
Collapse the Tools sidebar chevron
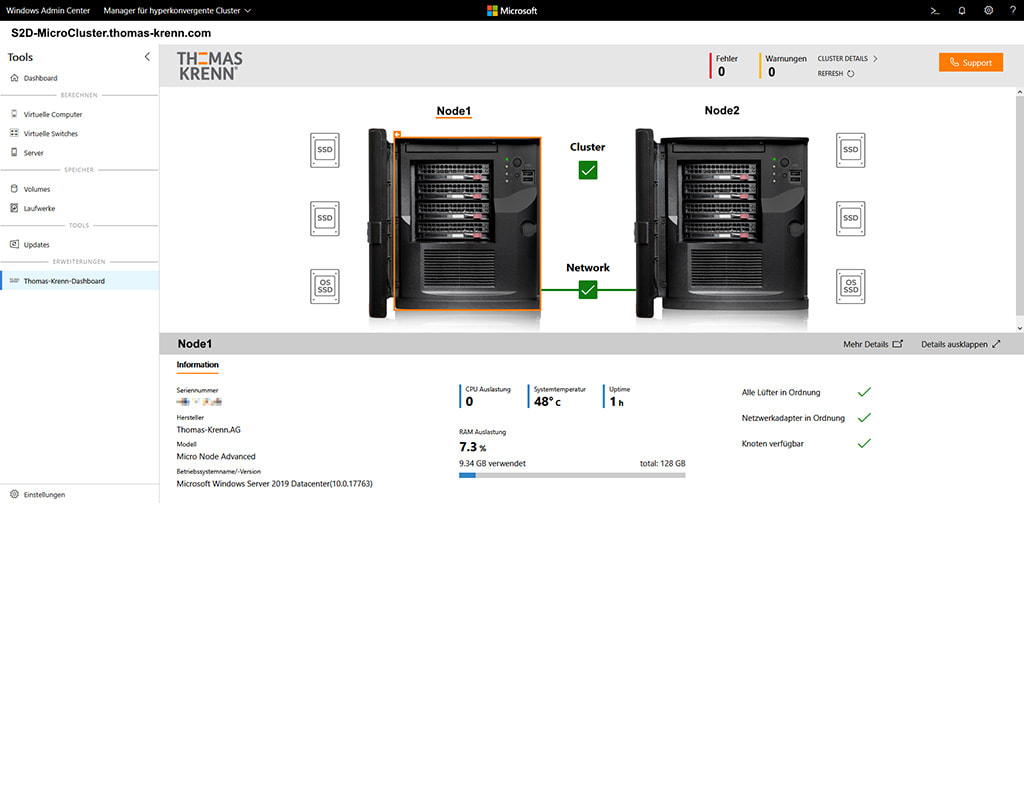click(x=147, y=57)
